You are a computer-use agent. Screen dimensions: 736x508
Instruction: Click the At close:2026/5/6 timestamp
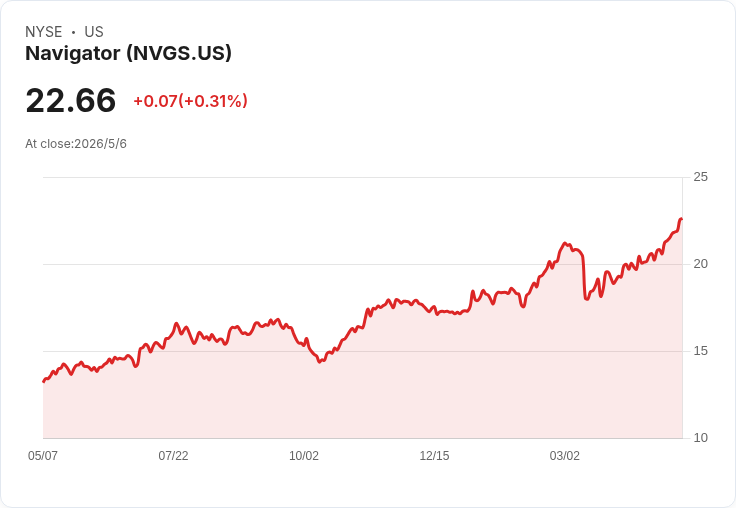point(76,144)
